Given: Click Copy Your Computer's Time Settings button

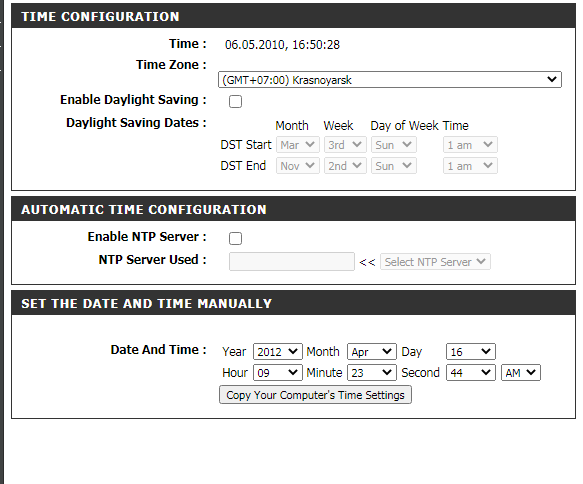Looking at the screenshot, I should click(315, 395).
